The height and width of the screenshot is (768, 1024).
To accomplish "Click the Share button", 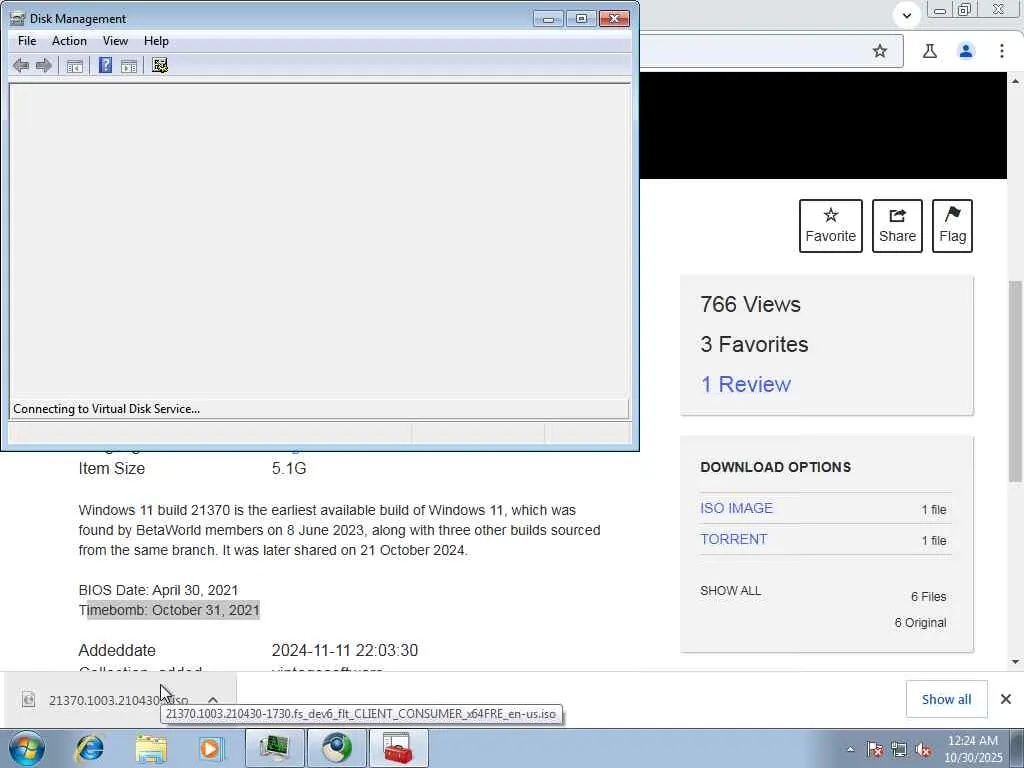I will click(897, 226).
